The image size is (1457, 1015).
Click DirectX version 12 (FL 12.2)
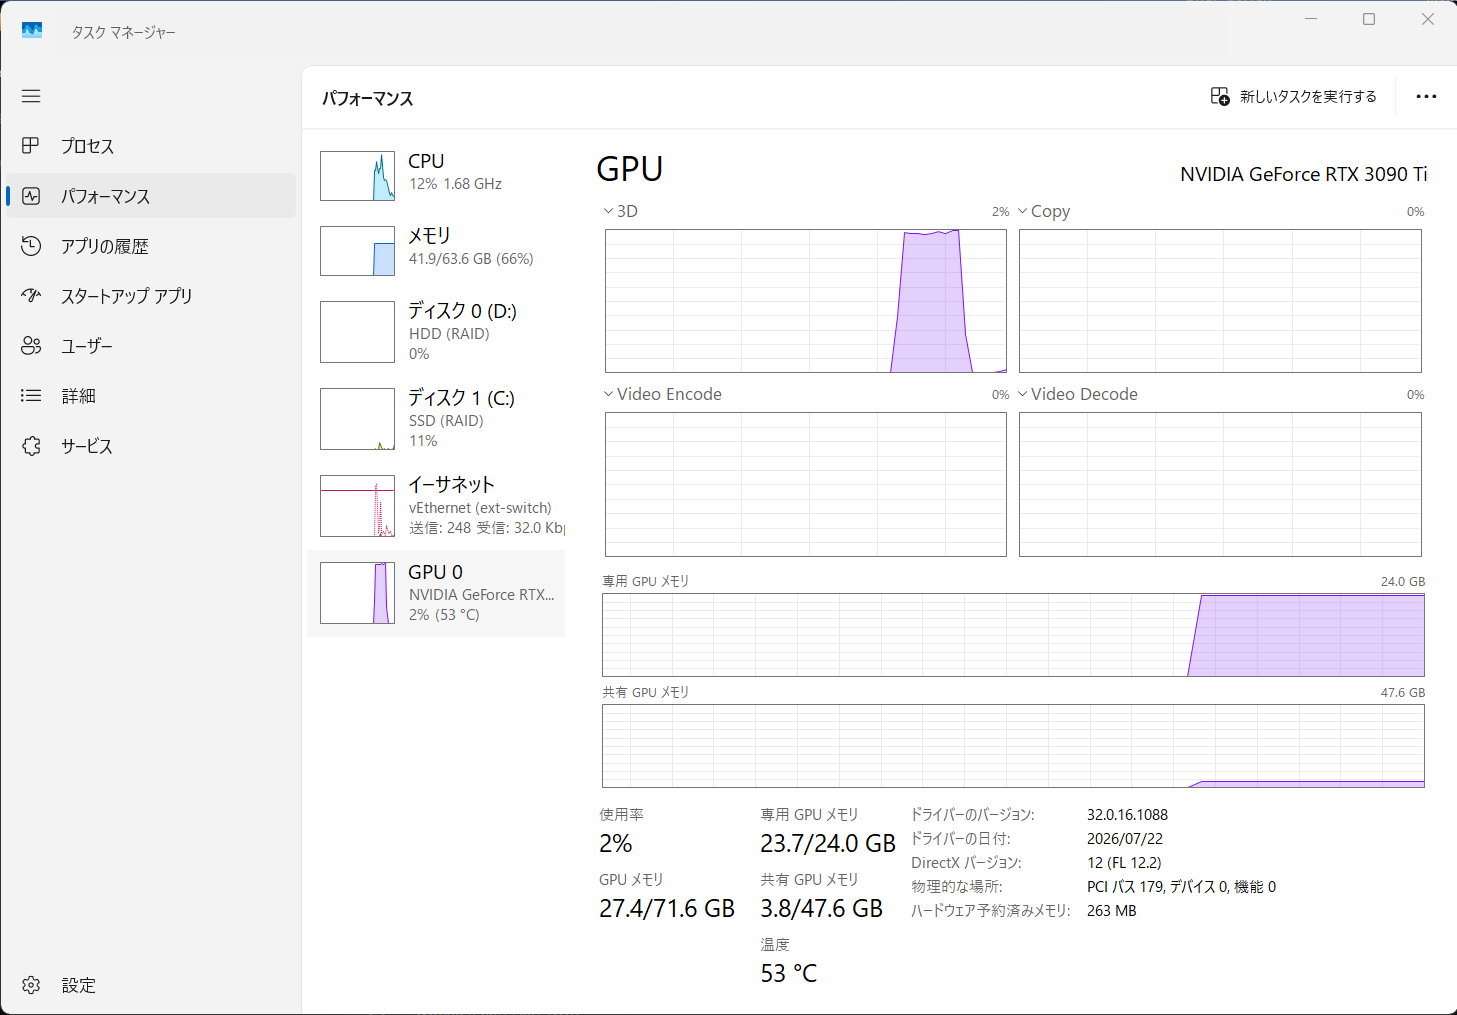1124,863
